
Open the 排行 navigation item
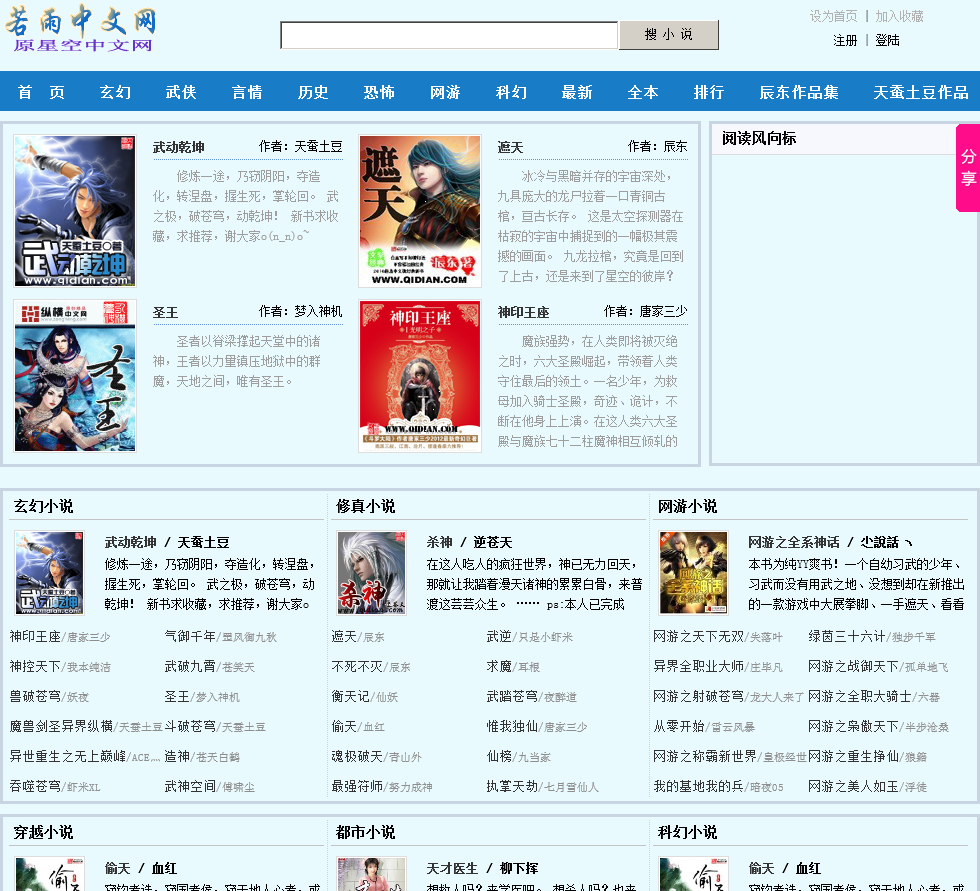(x=709, y=92)
